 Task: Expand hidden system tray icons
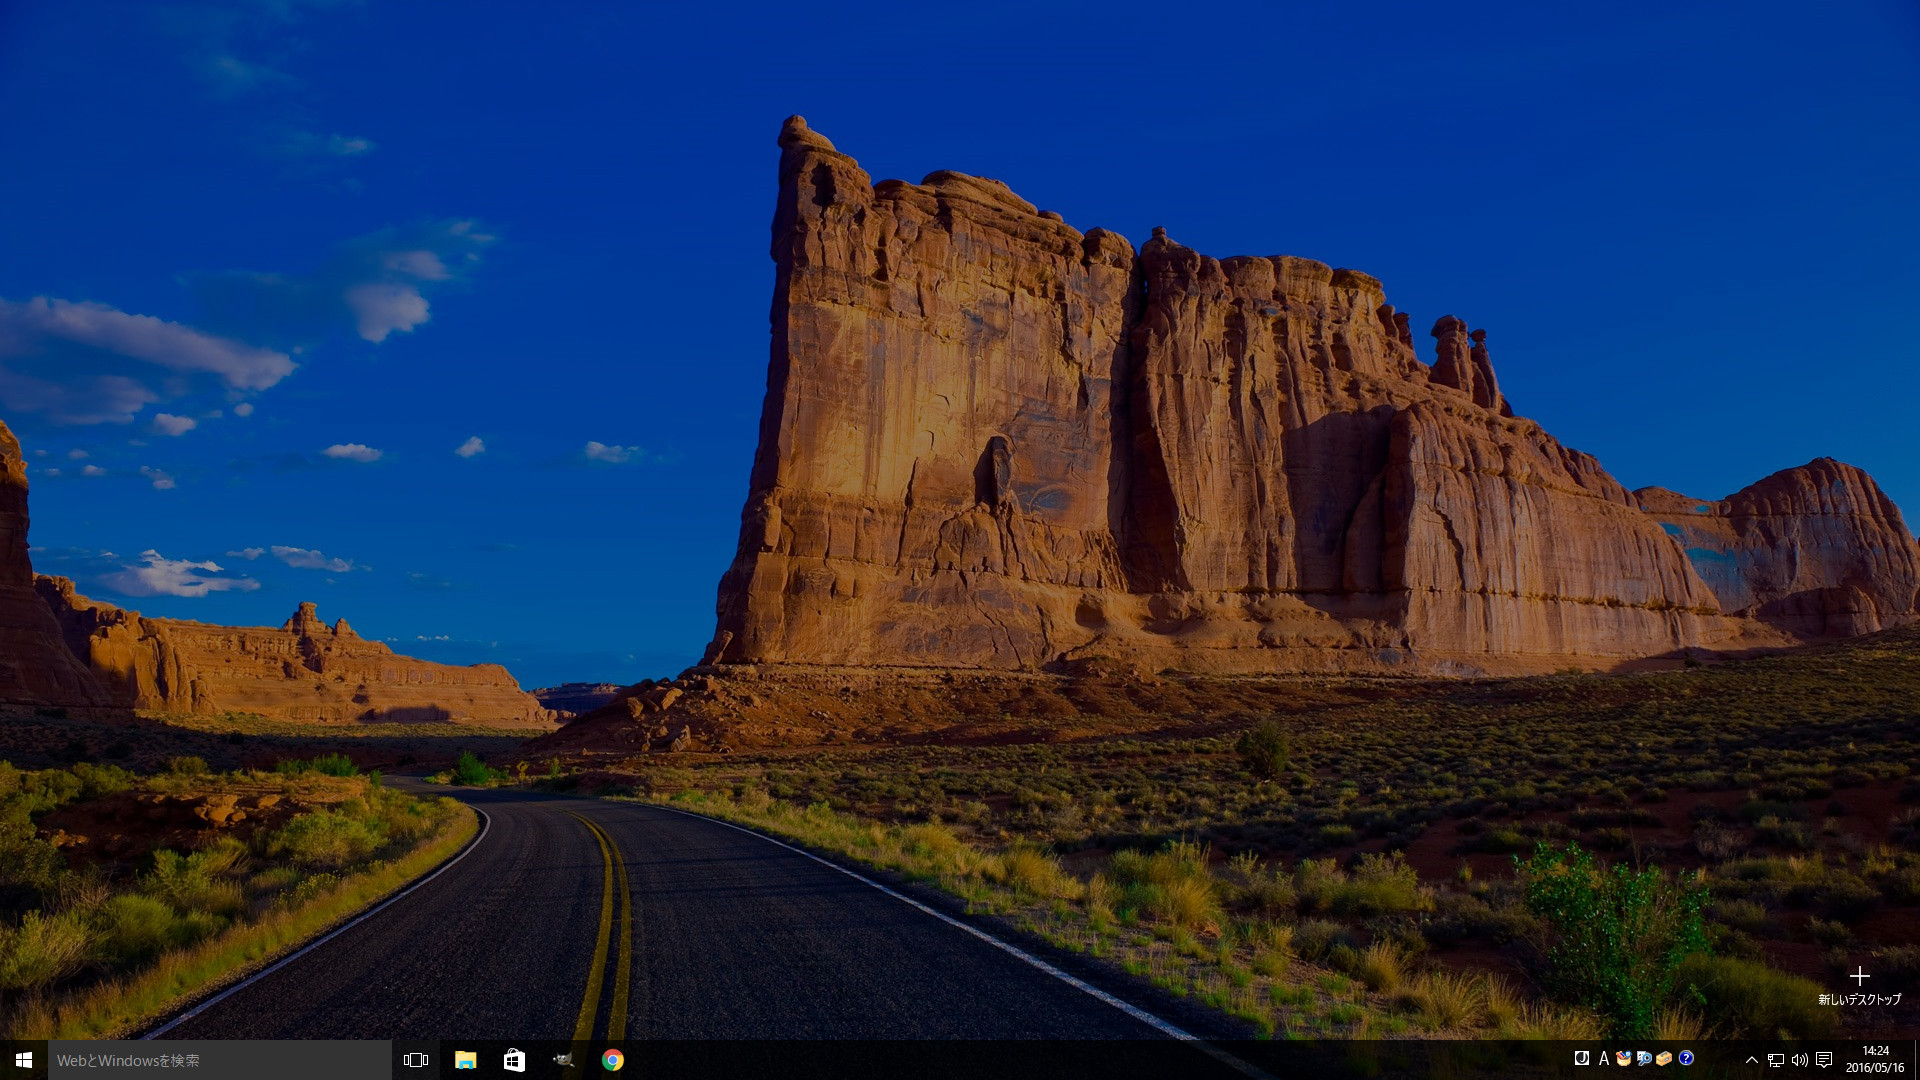tap(1752, 1060)
